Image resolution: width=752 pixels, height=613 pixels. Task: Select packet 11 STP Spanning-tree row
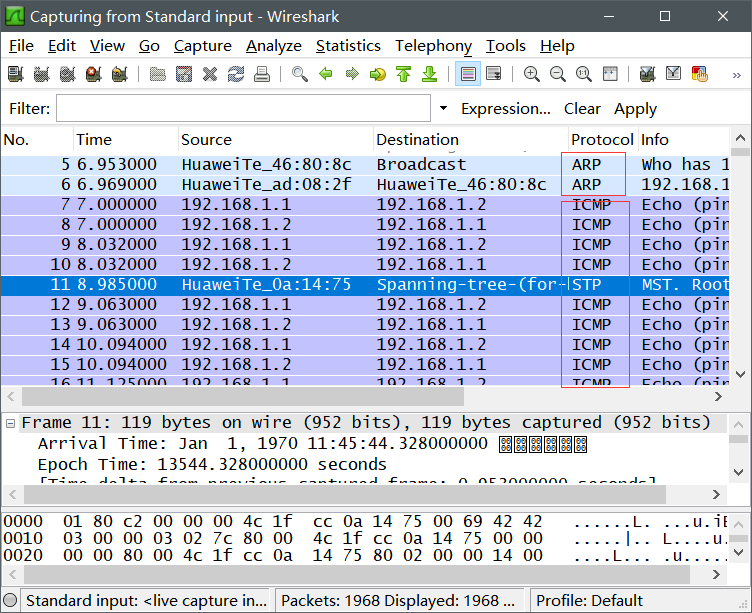(x=365, y=284)
